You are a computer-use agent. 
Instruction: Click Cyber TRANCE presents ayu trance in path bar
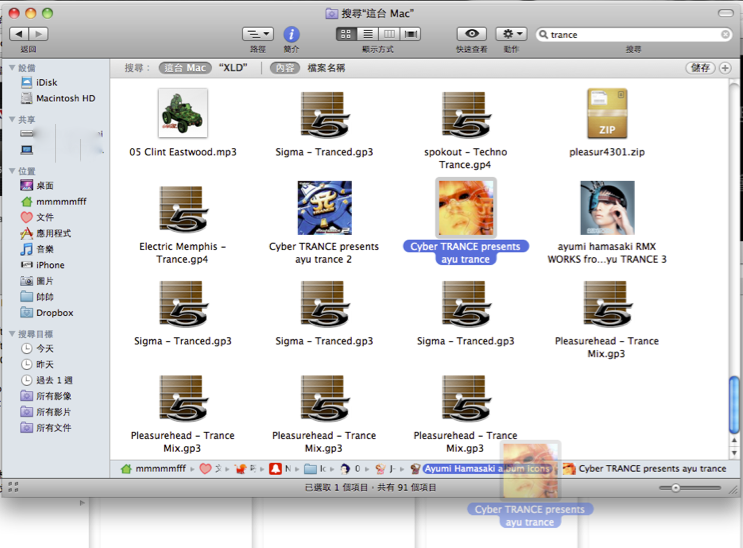pos(644,469)
